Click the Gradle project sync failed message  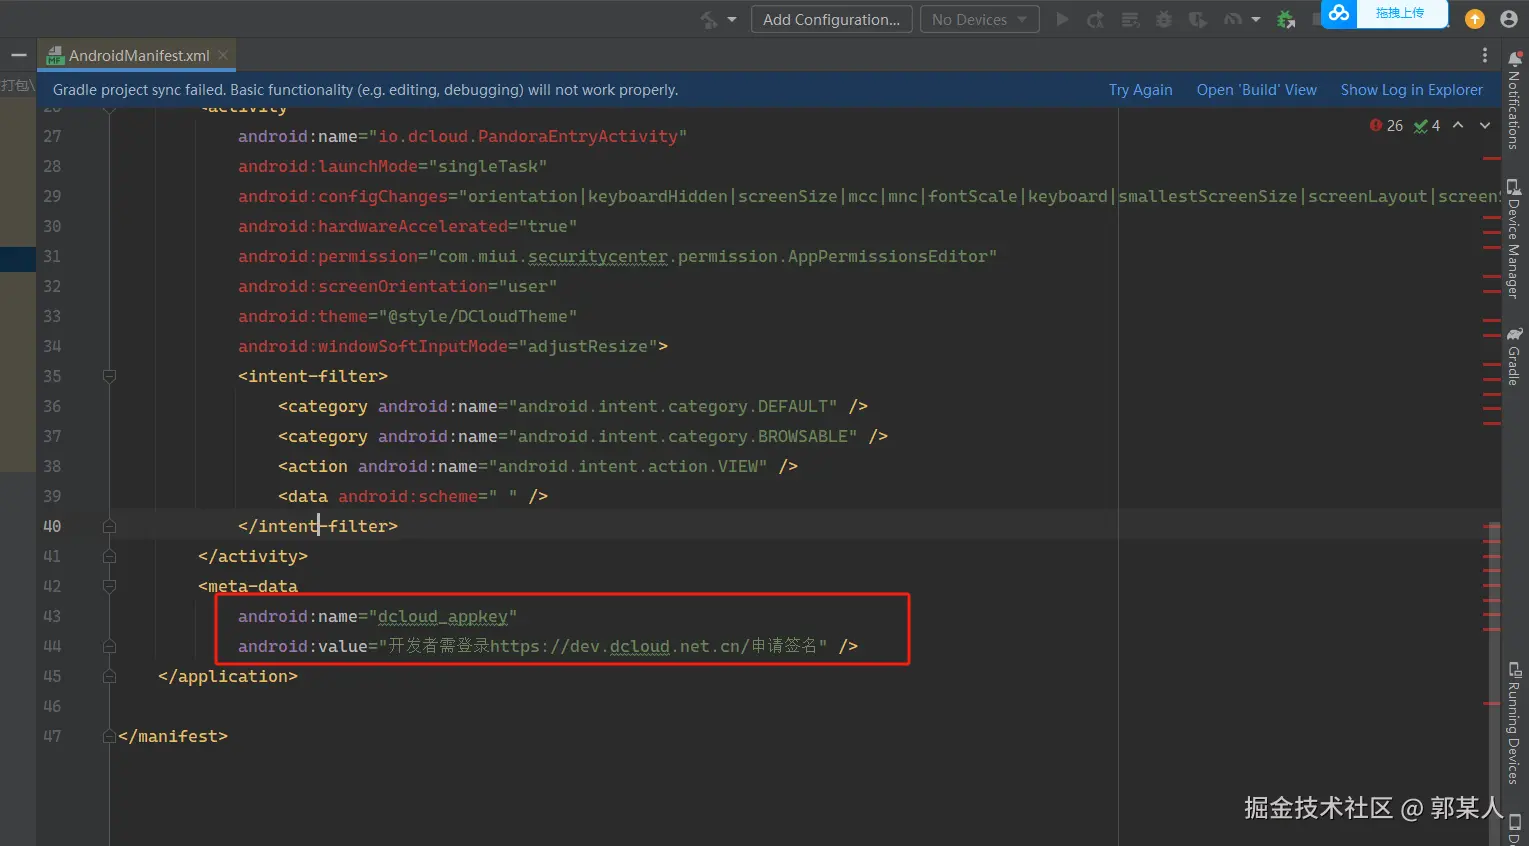click(x=365, y=90)
